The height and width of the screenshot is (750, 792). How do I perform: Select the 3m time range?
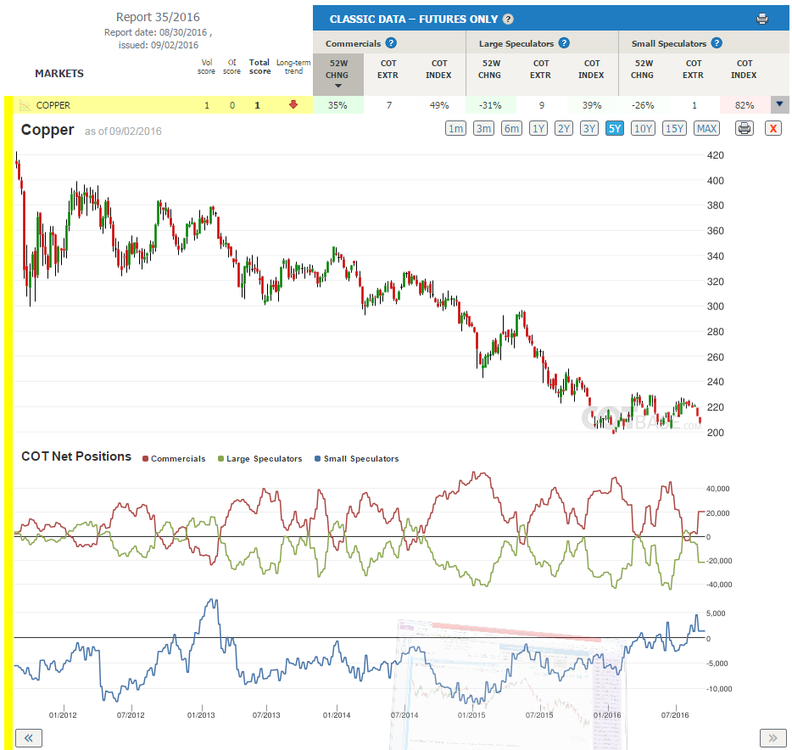tap(483, 128)
